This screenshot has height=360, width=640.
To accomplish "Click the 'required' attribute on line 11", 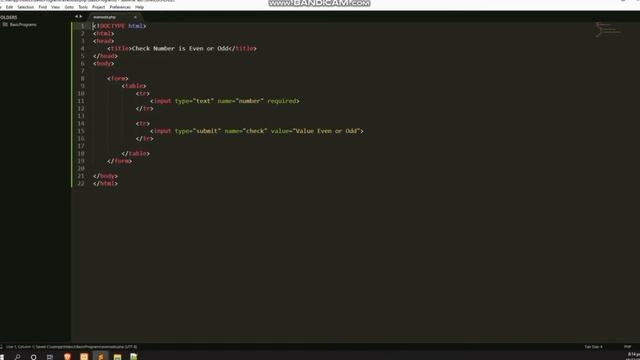I will (282, 101).
